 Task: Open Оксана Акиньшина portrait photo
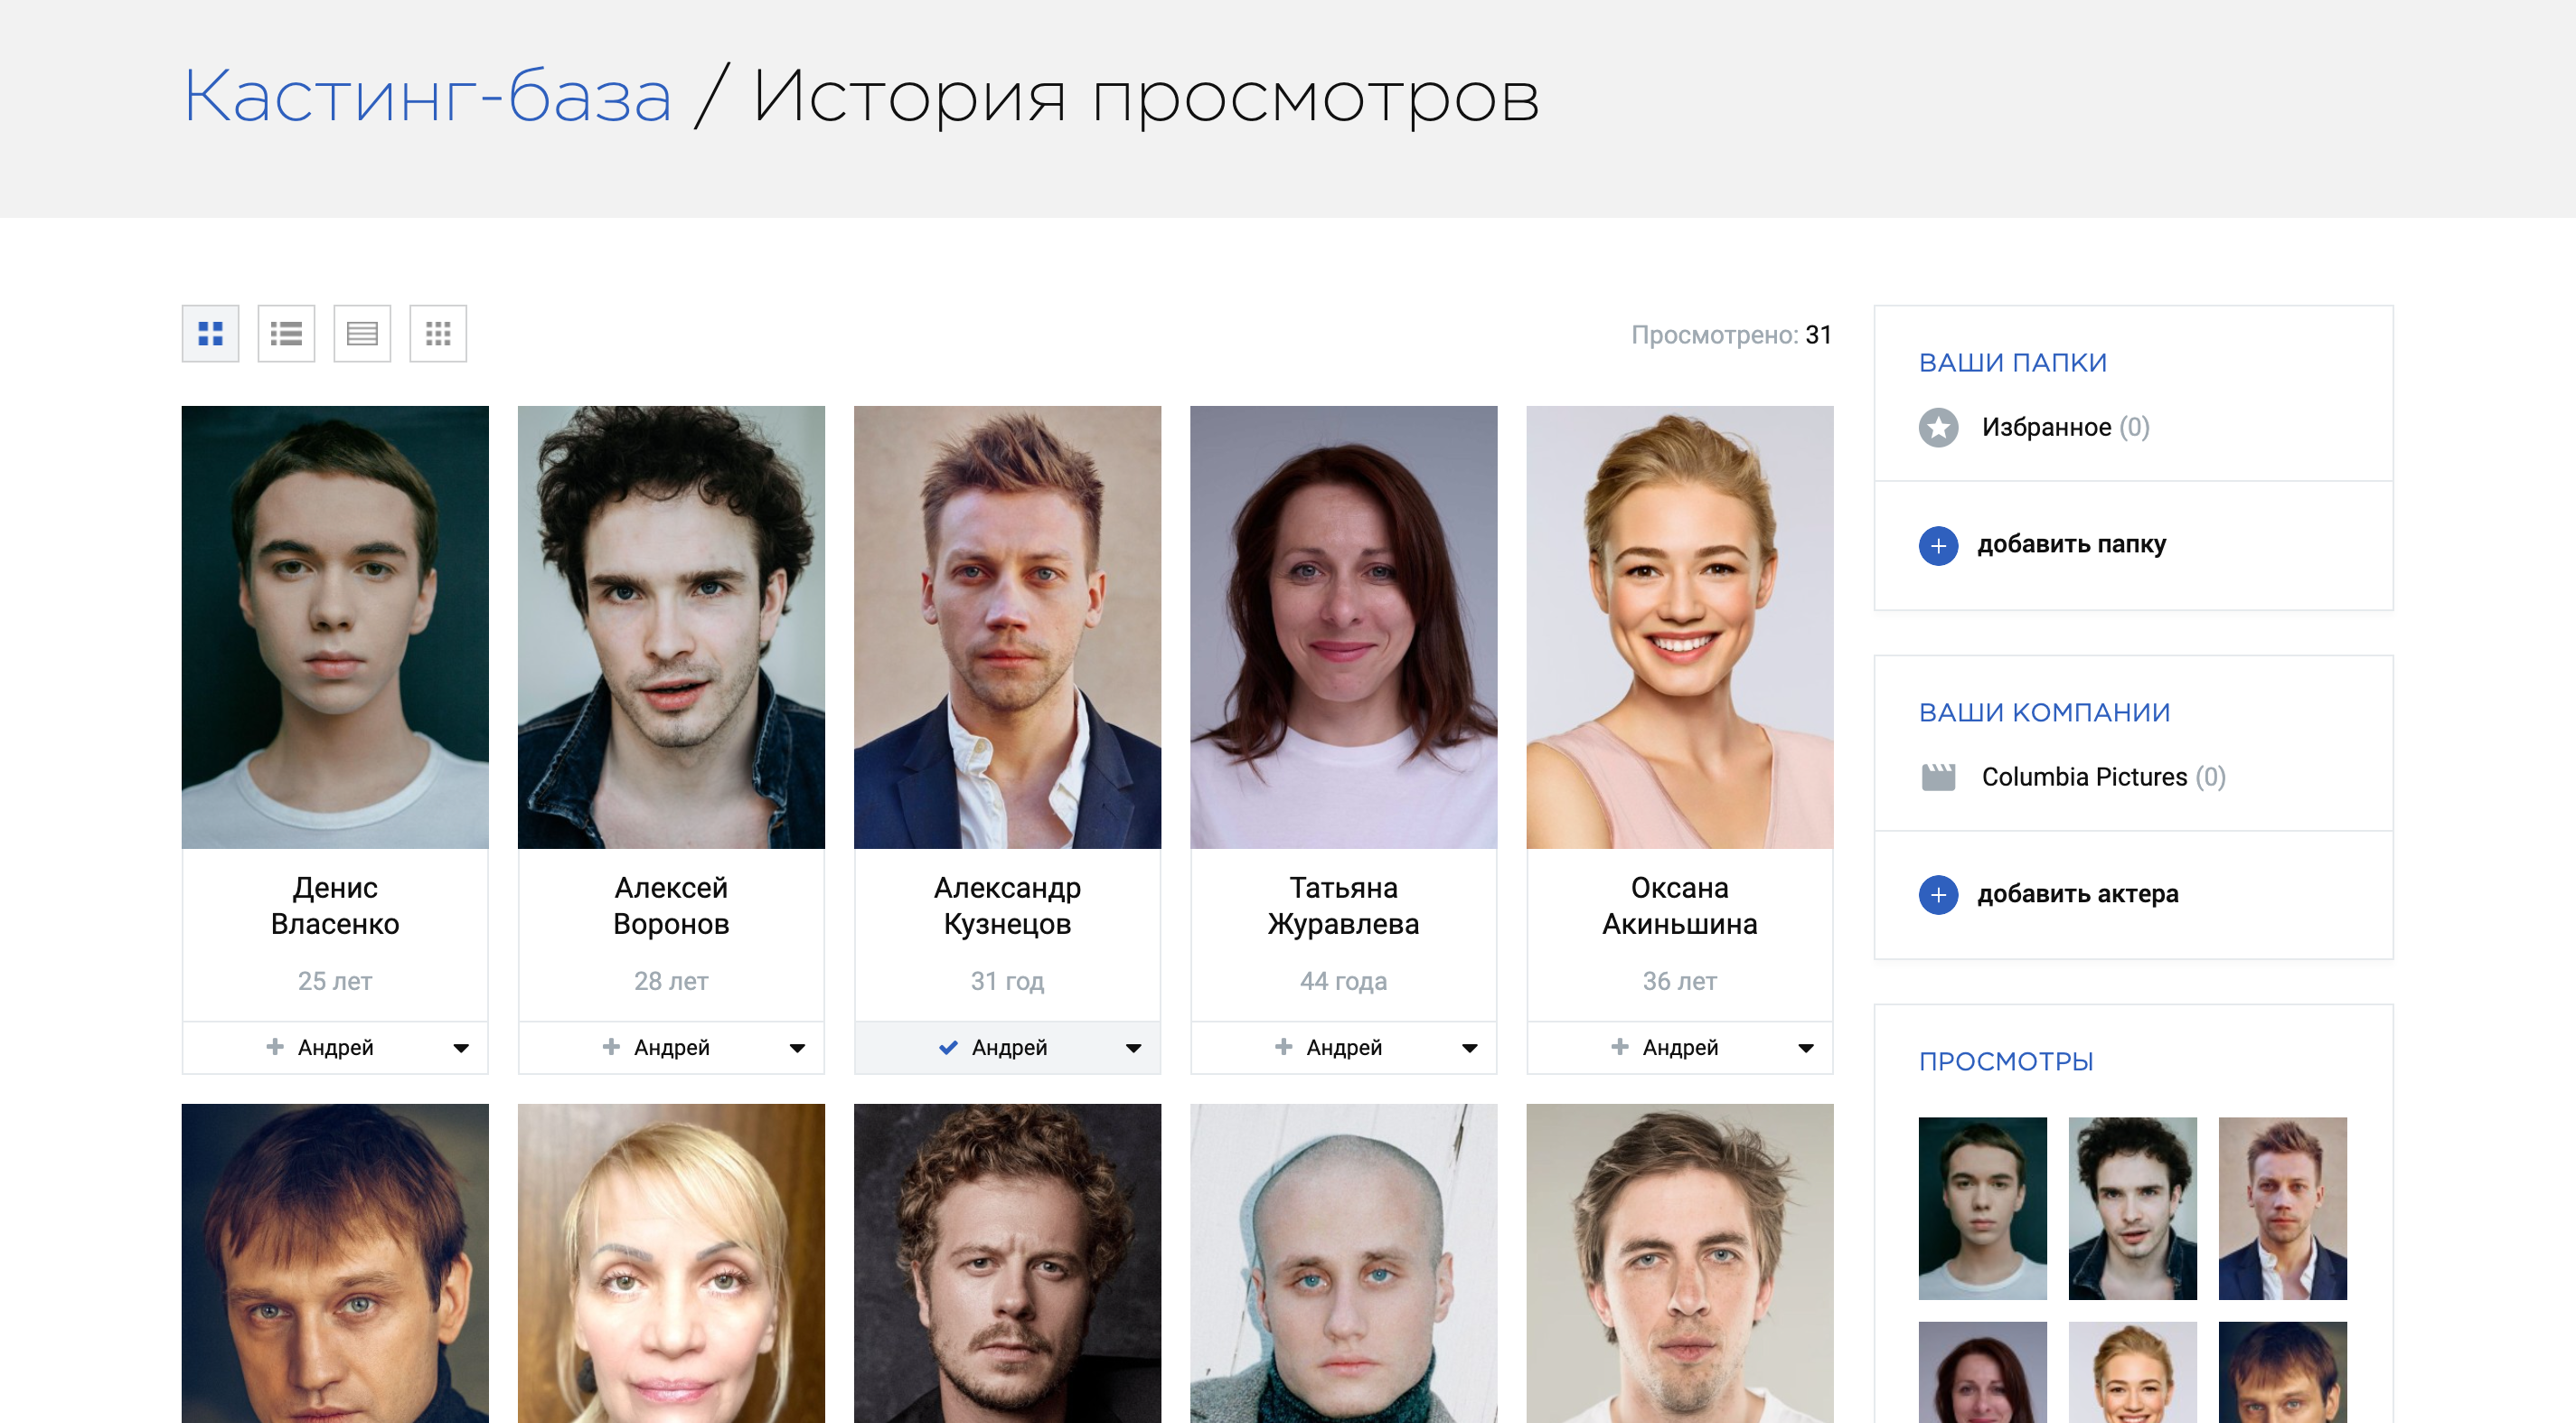(1679, 627)
